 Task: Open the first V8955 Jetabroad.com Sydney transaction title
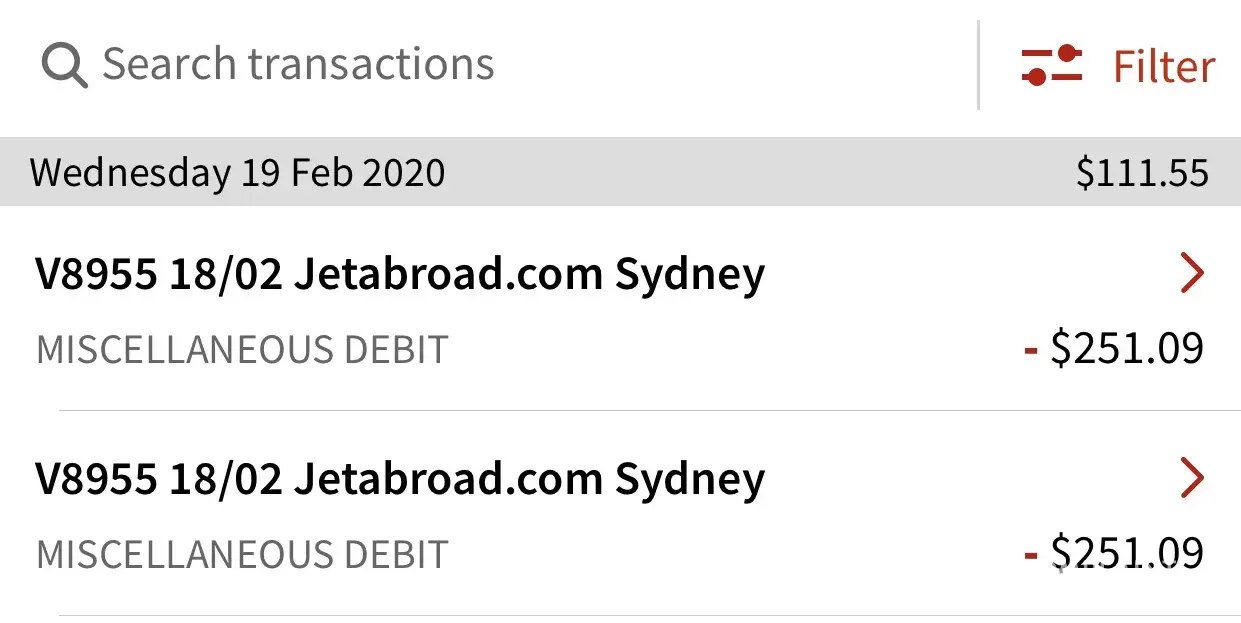(400, 274)
